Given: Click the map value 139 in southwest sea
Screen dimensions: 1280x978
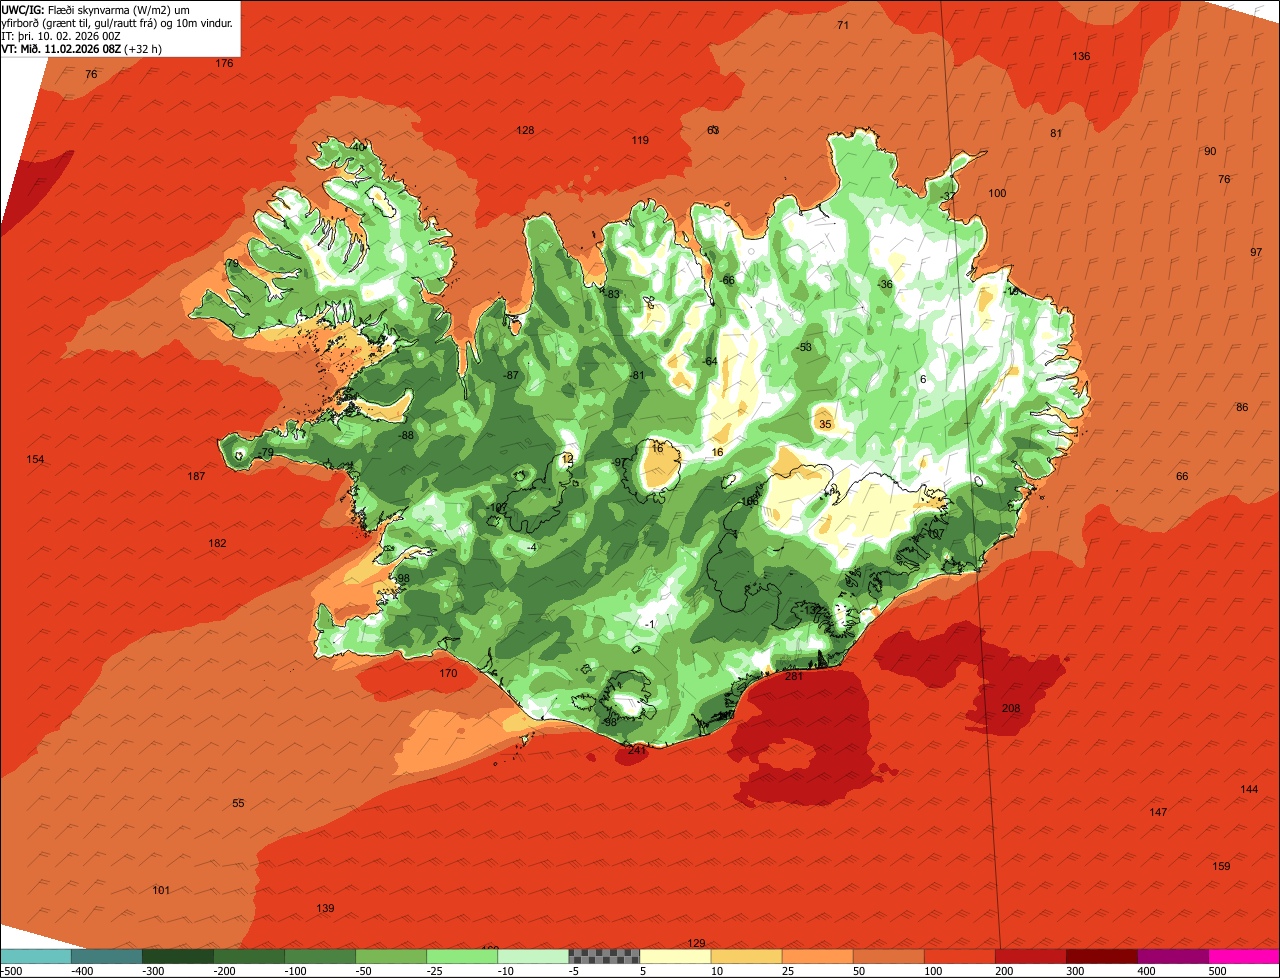Looking at the screenshot, I should (325, 908).
